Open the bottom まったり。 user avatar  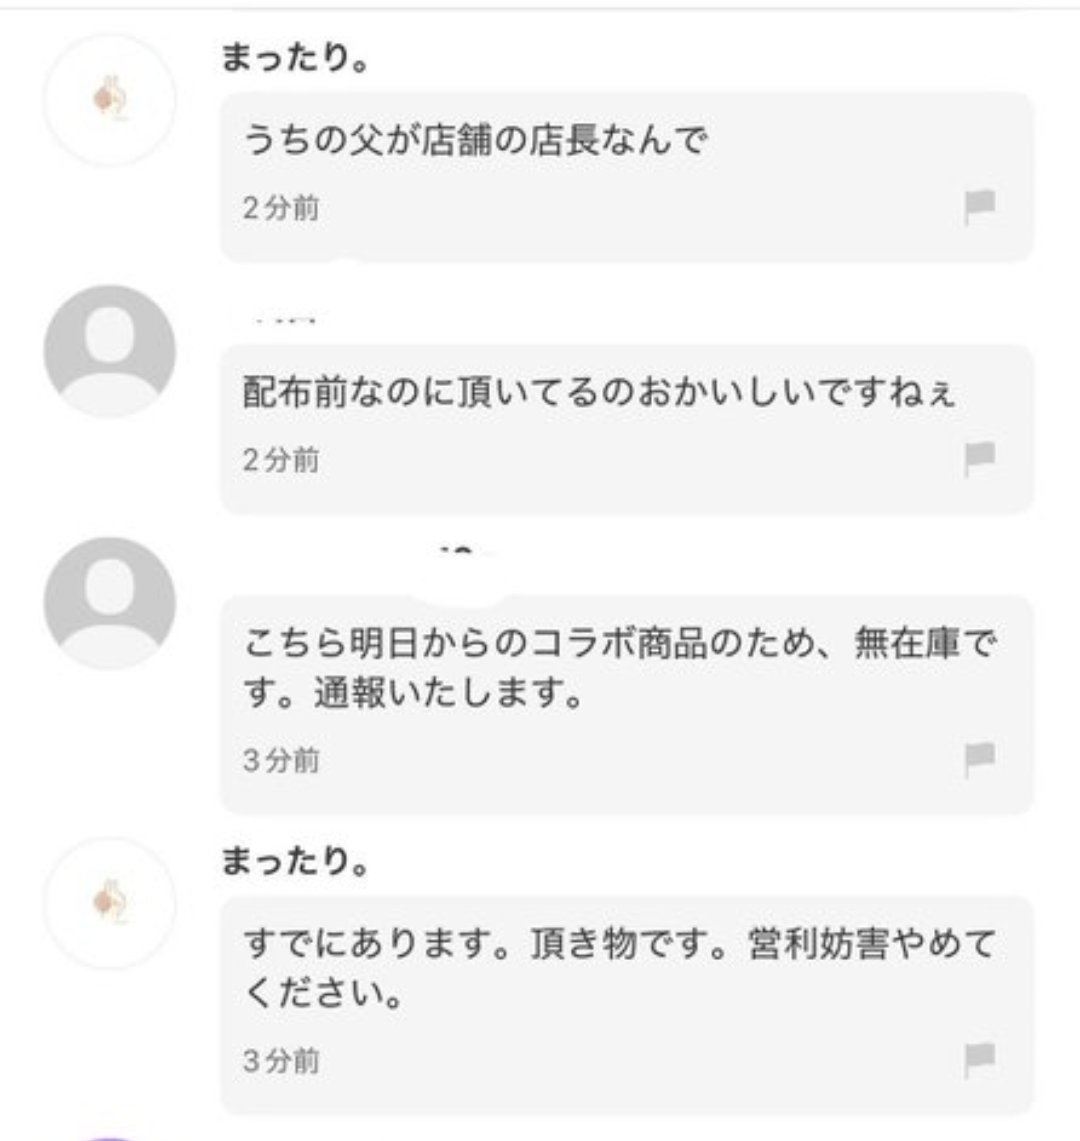(x=110, y=903)
